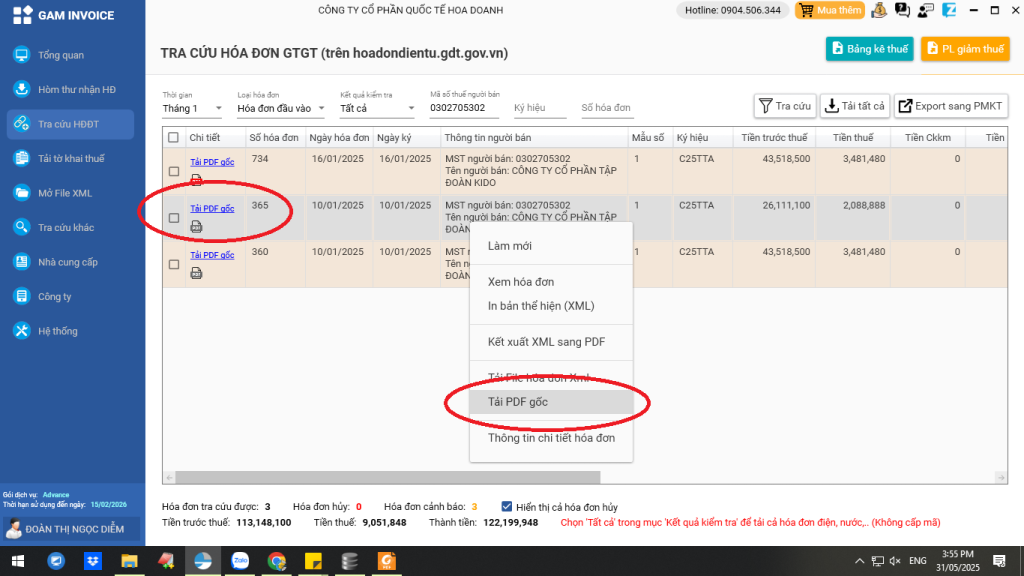Select Xem hóa đơn from context menu
This screenshot has width=1024, height=576.
point(551,282)
